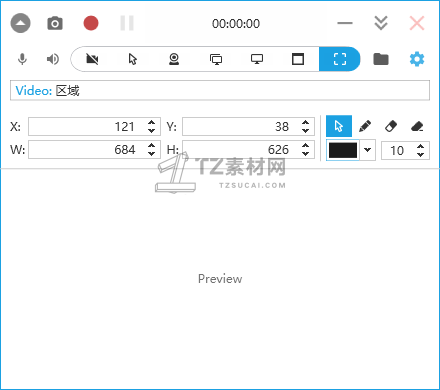Toggle speaker system audio recording

tap(53, 59)
